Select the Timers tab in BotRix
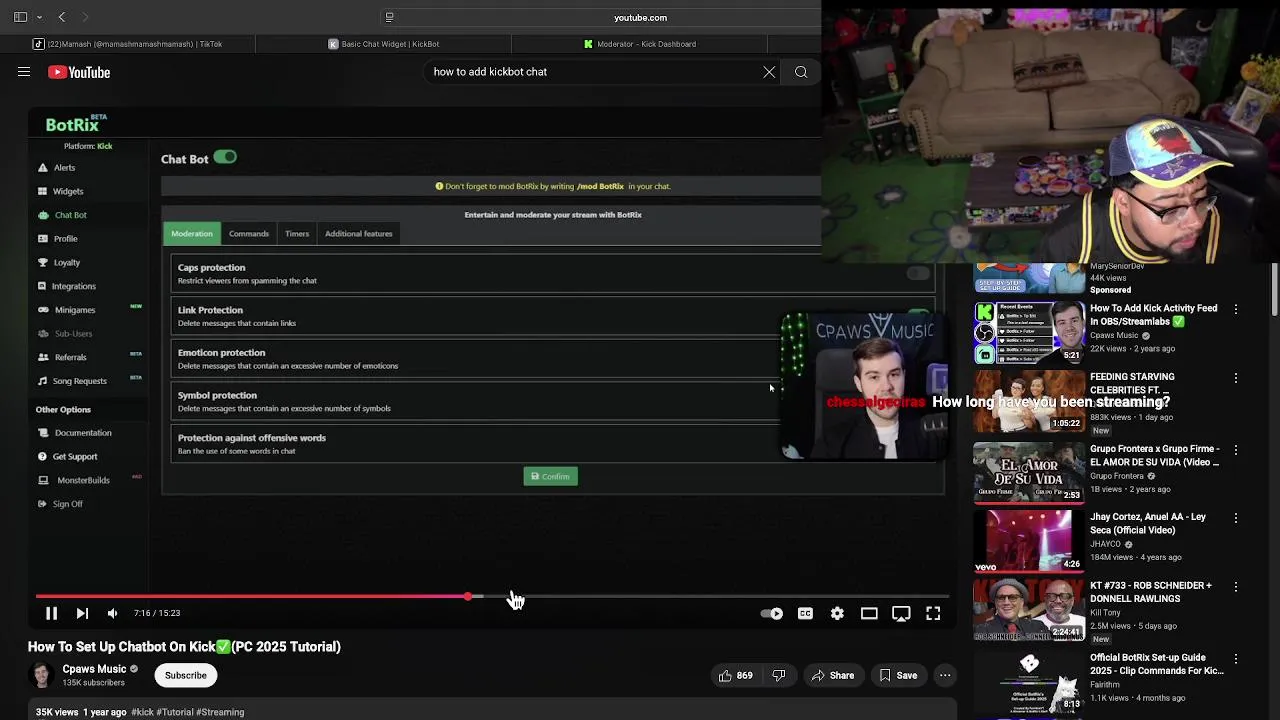This screenshot has width=1280, height=720. (x=297, y=233)
